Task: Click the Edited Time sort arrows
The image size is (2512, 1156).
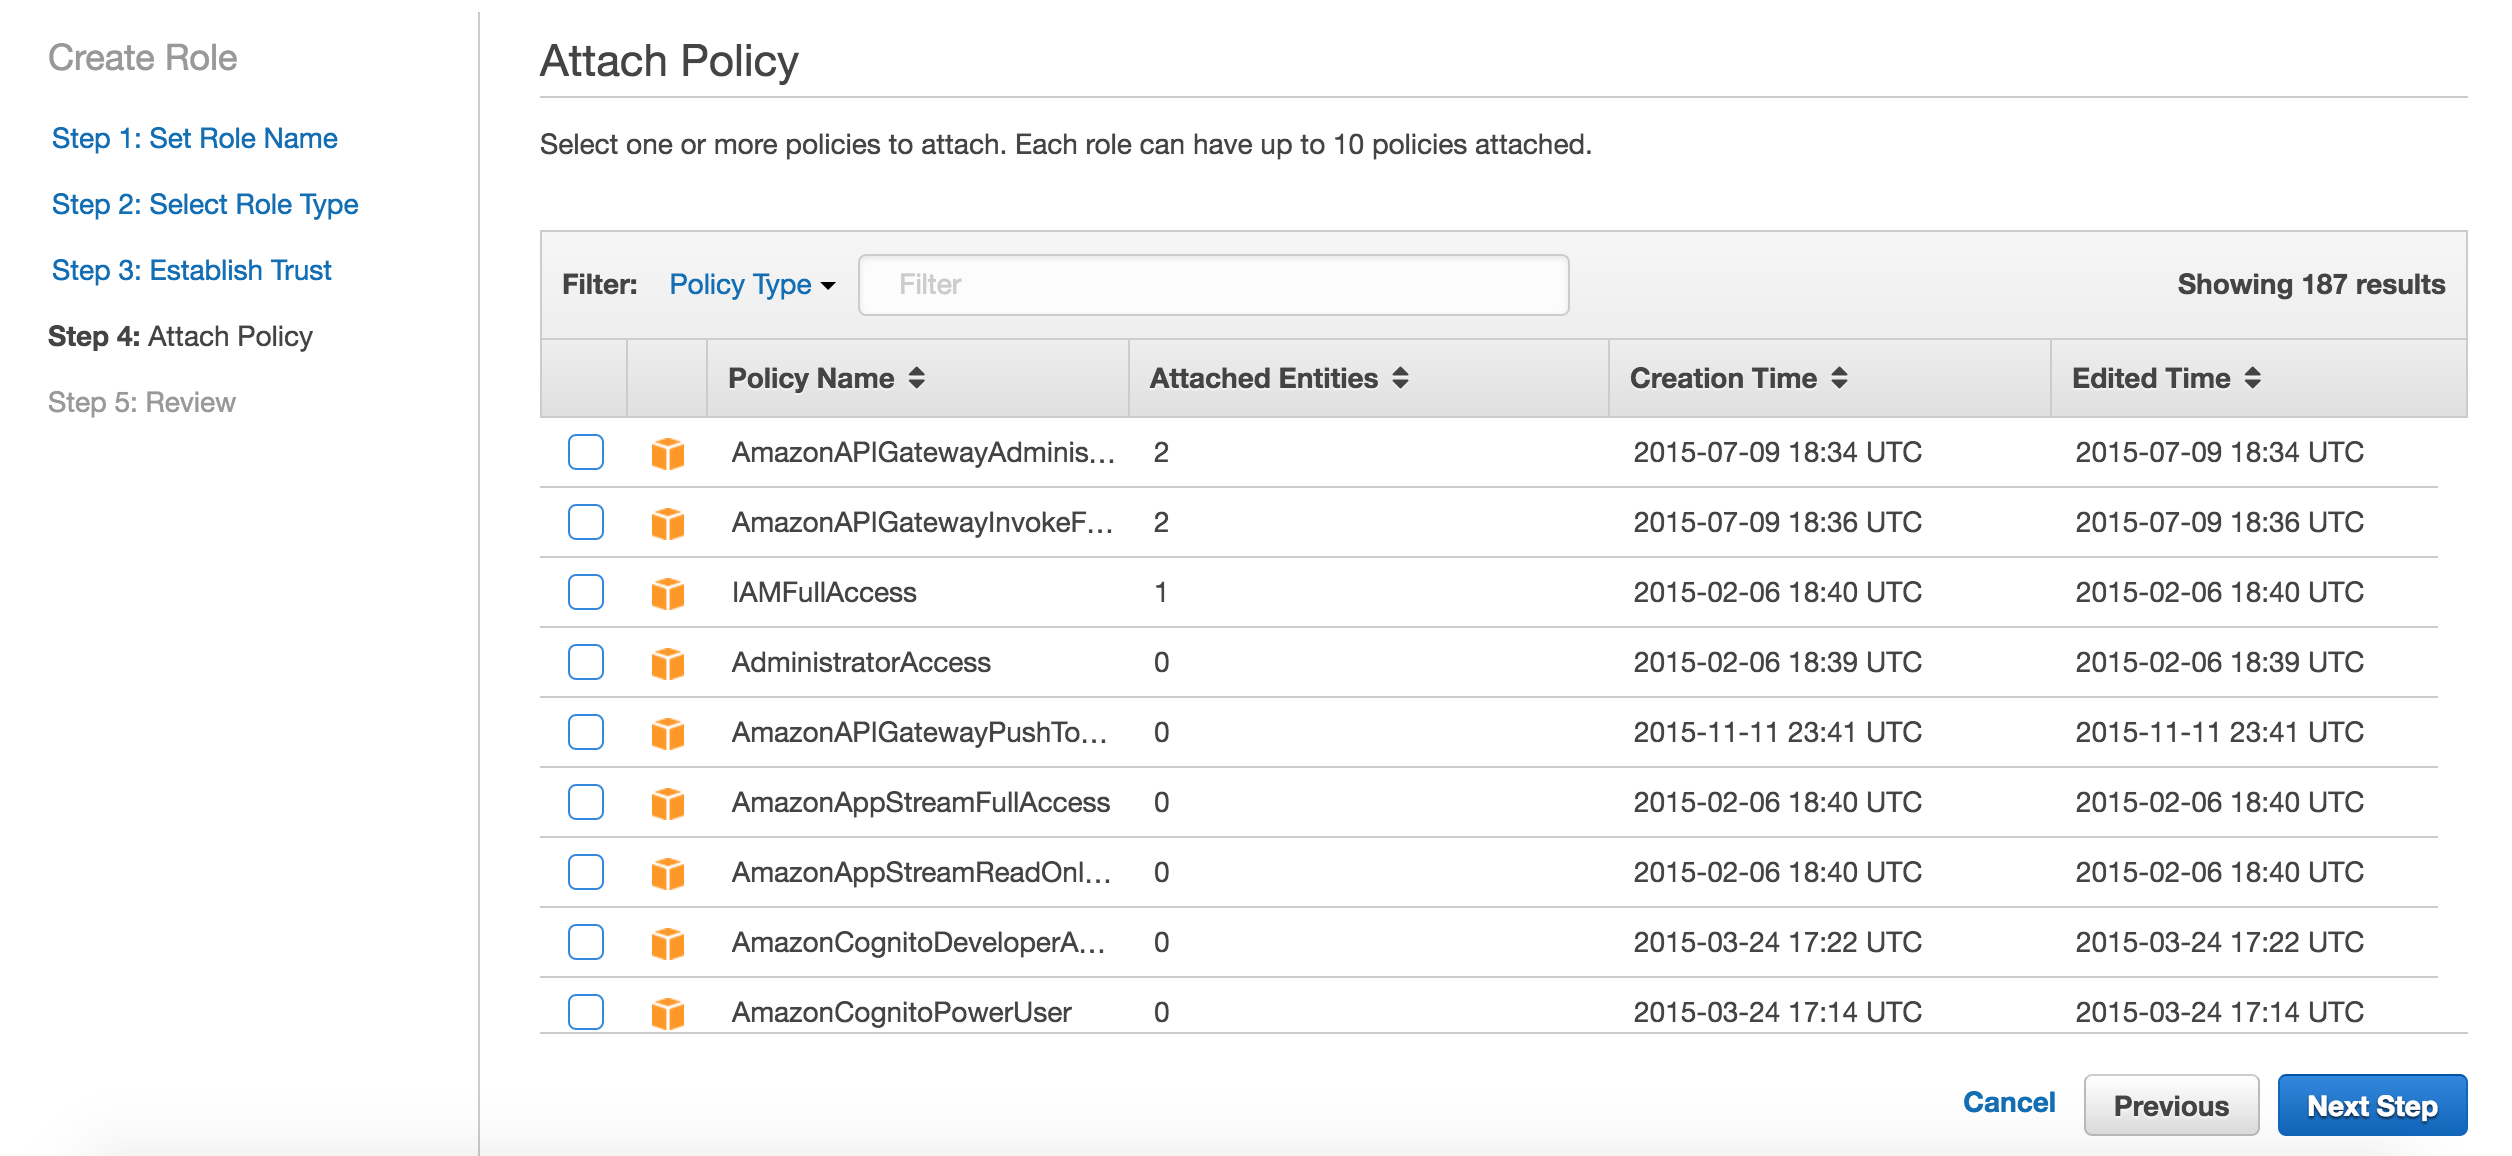Action: (x=2252, y=378)
